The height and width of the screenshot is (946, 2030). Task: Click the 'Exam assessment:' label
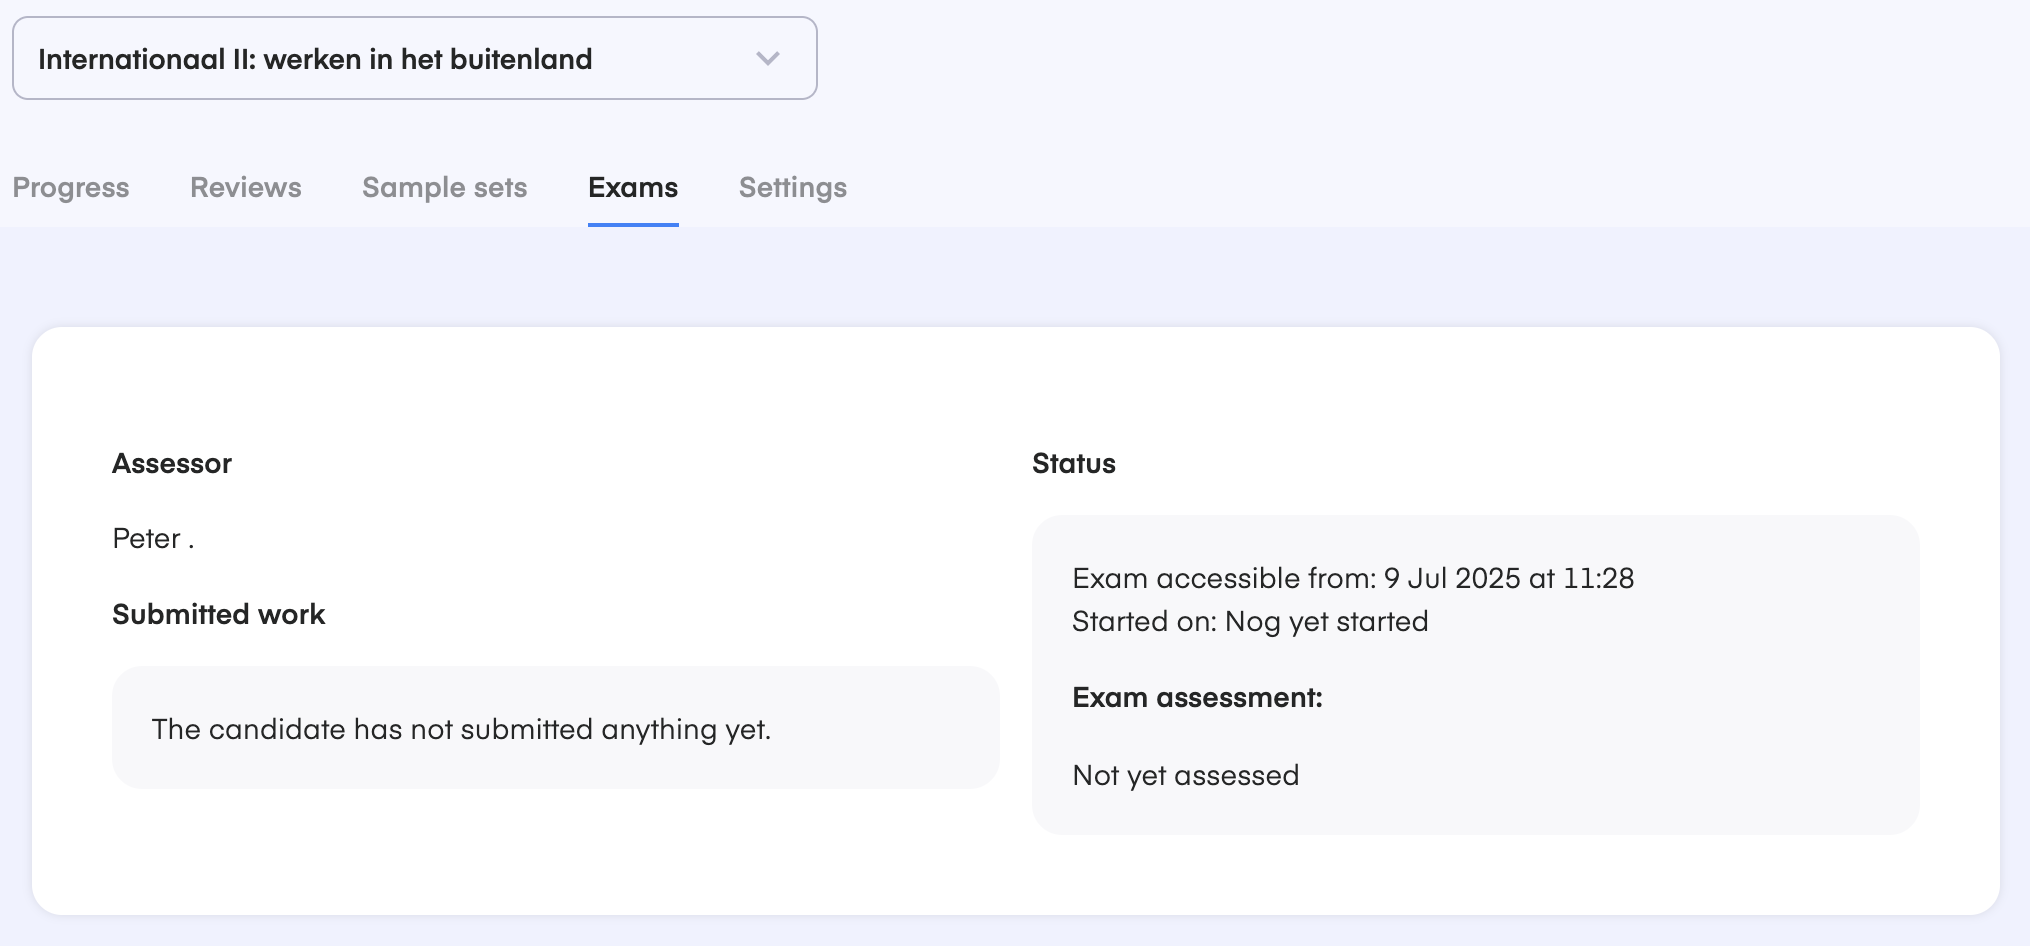1197,698
